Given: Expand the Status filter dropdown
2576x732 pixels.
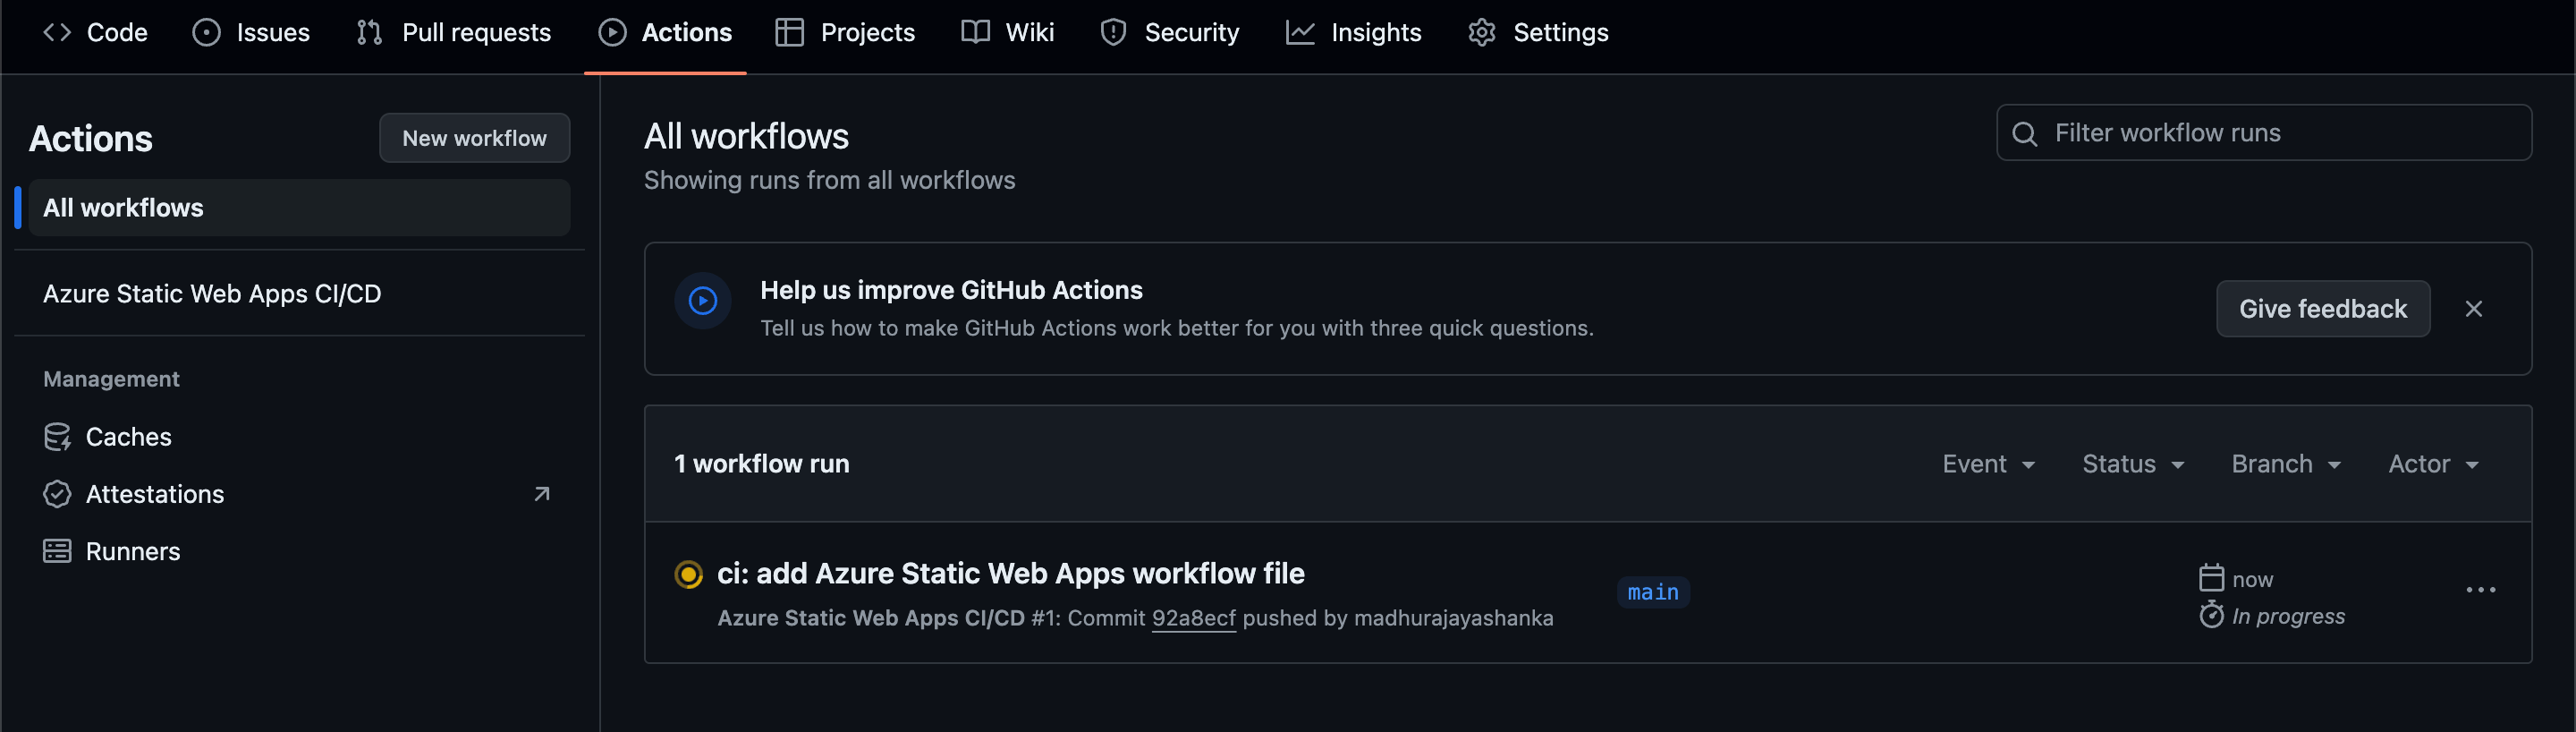Looking at the screenshot, I should pyautogui.click(x=2132, y=464).
